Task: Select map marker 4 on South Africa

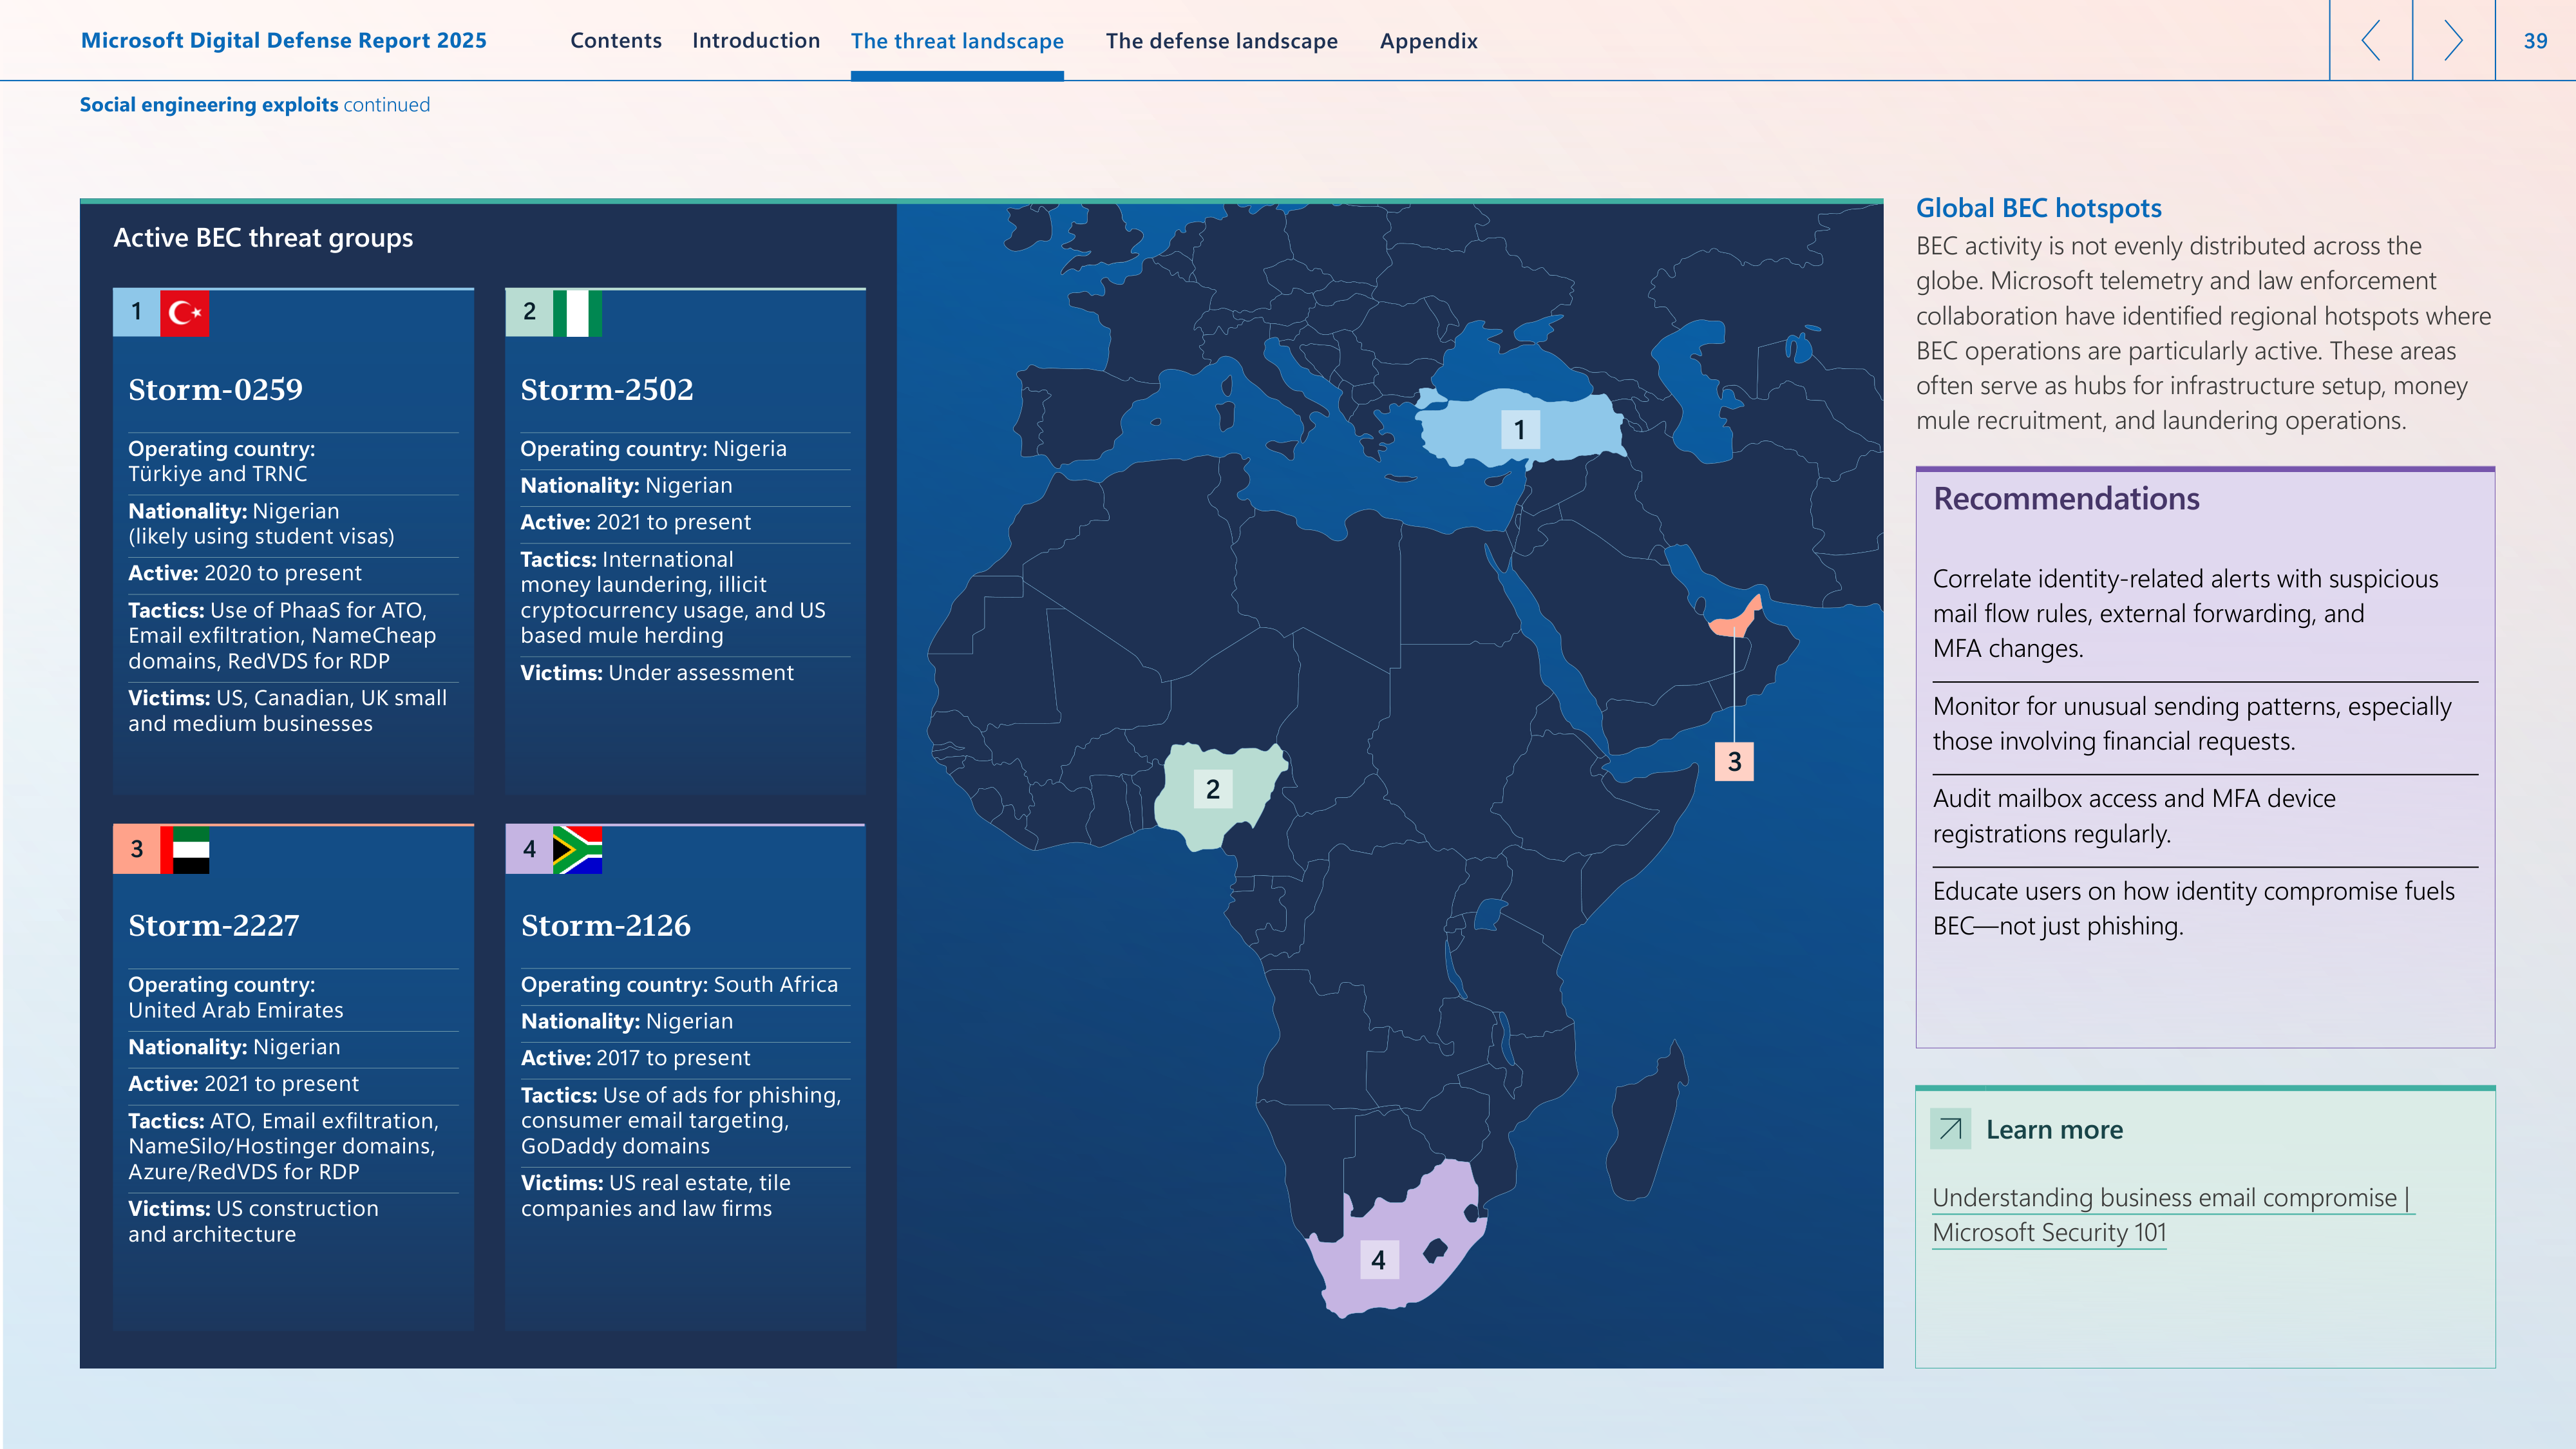Action: pos(1379,1260)
